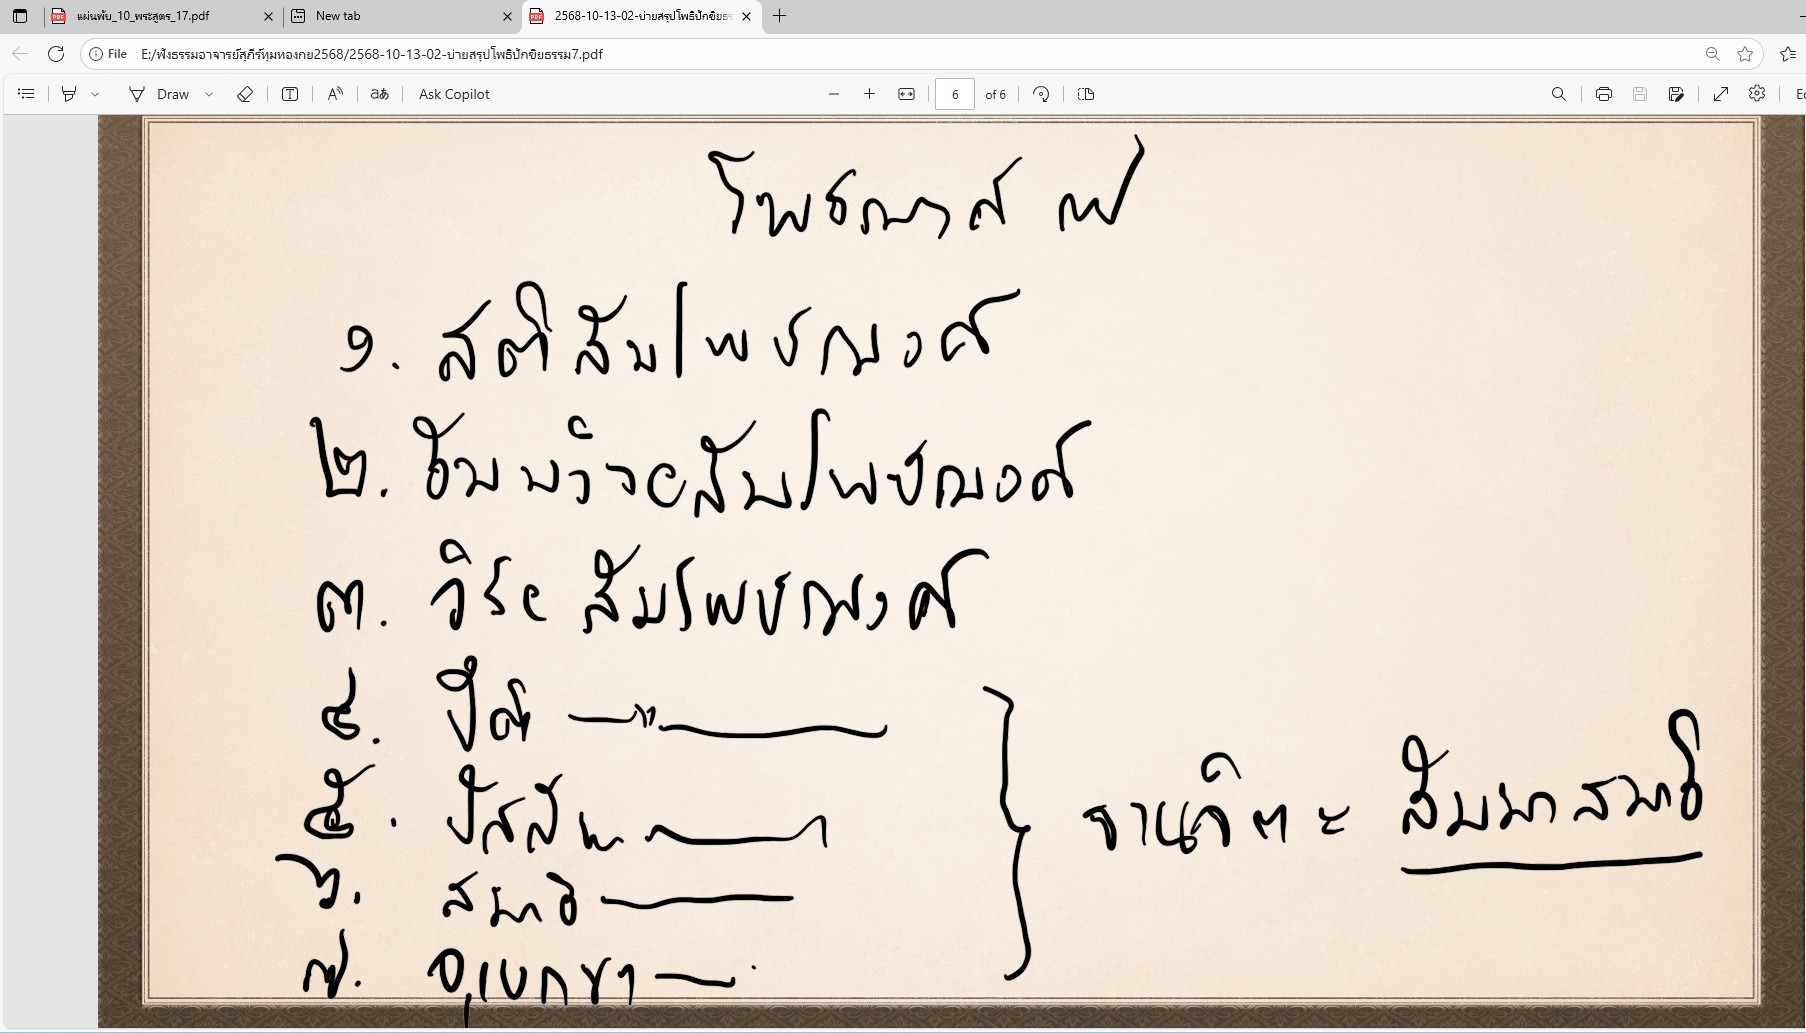Screen dimensions: 1806x1034
Task: Open the tab actions menu icon
Action: click(20, 16)
